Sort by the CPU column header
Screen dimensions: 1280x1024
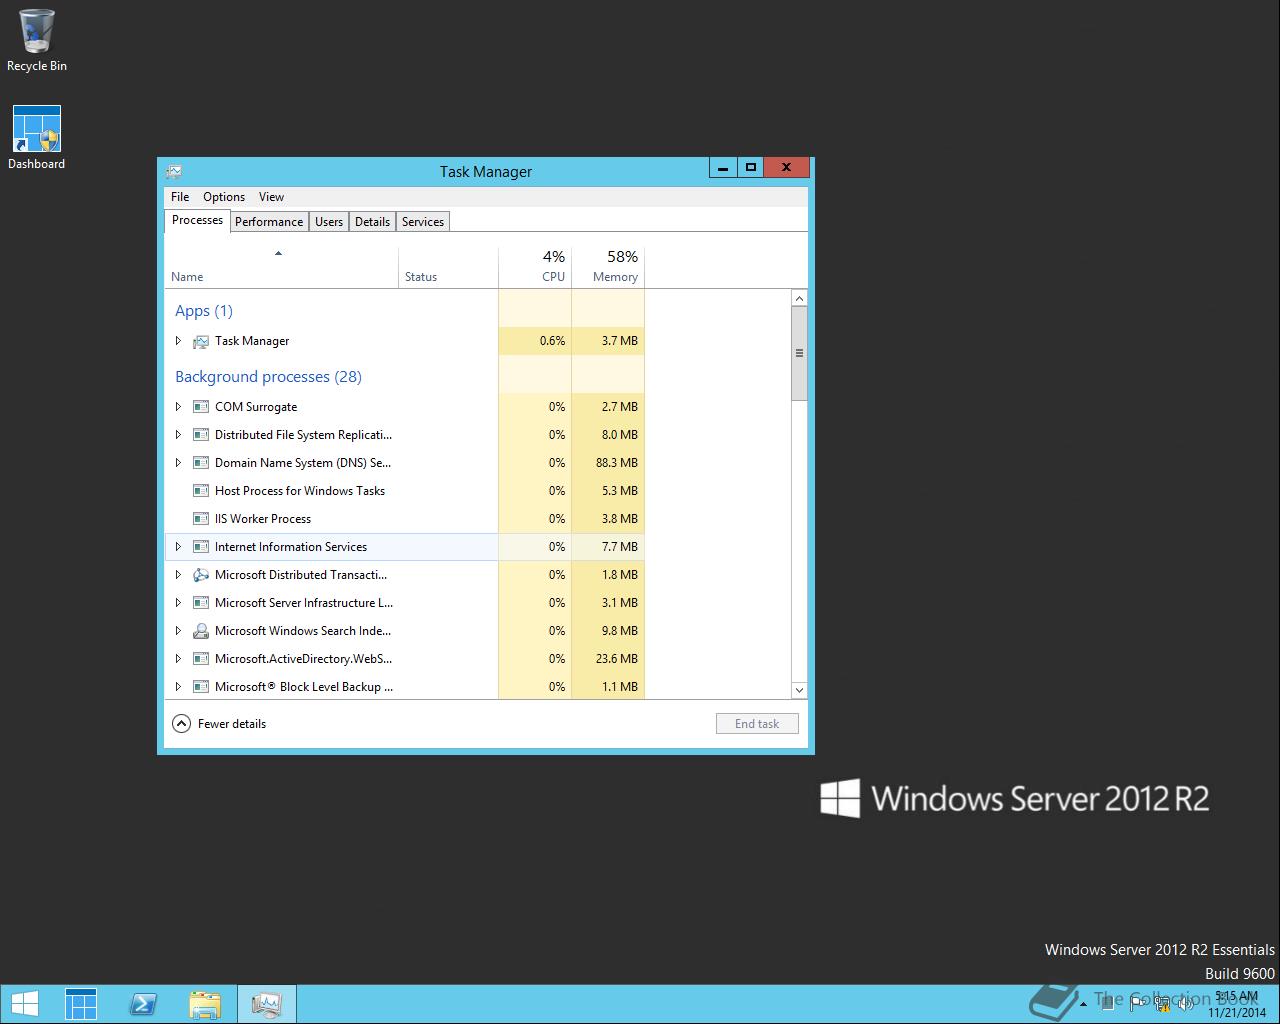(x=535, y=267)
